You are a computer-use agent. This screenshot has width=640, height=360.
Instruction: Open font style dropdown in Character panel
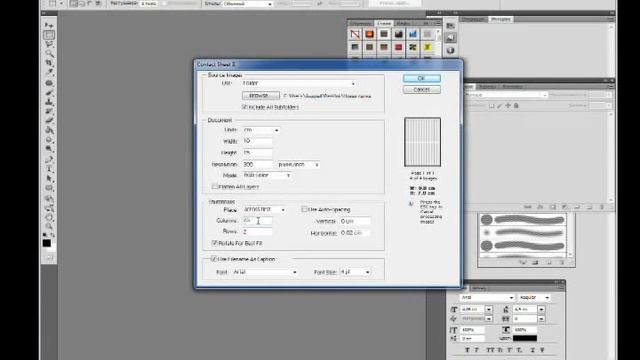tap(534, 298)
